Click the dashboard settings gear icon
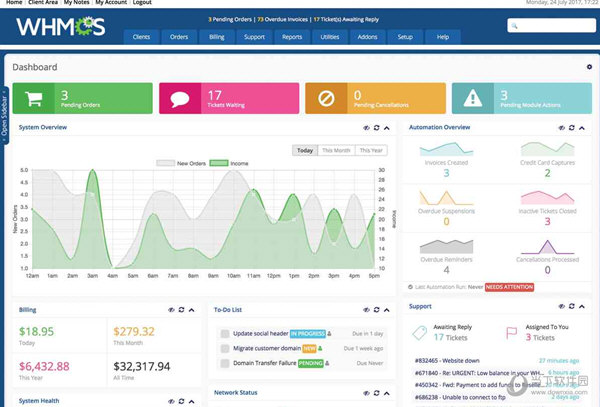 point(589,67)
